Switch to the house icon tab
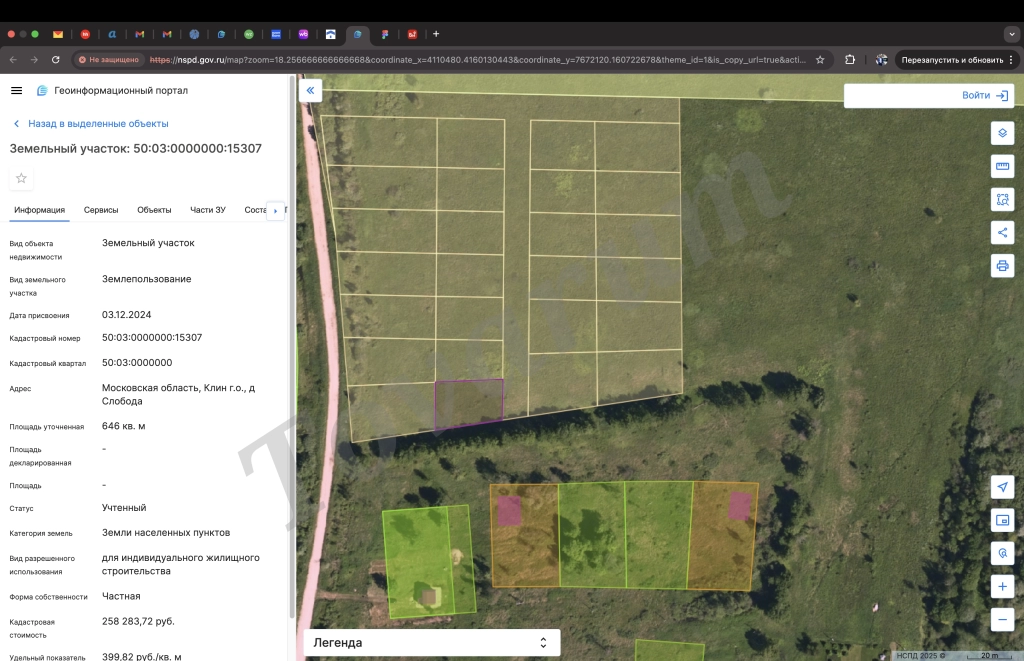This screenshot has width=1024, height=661. click(x=331, y=34)
